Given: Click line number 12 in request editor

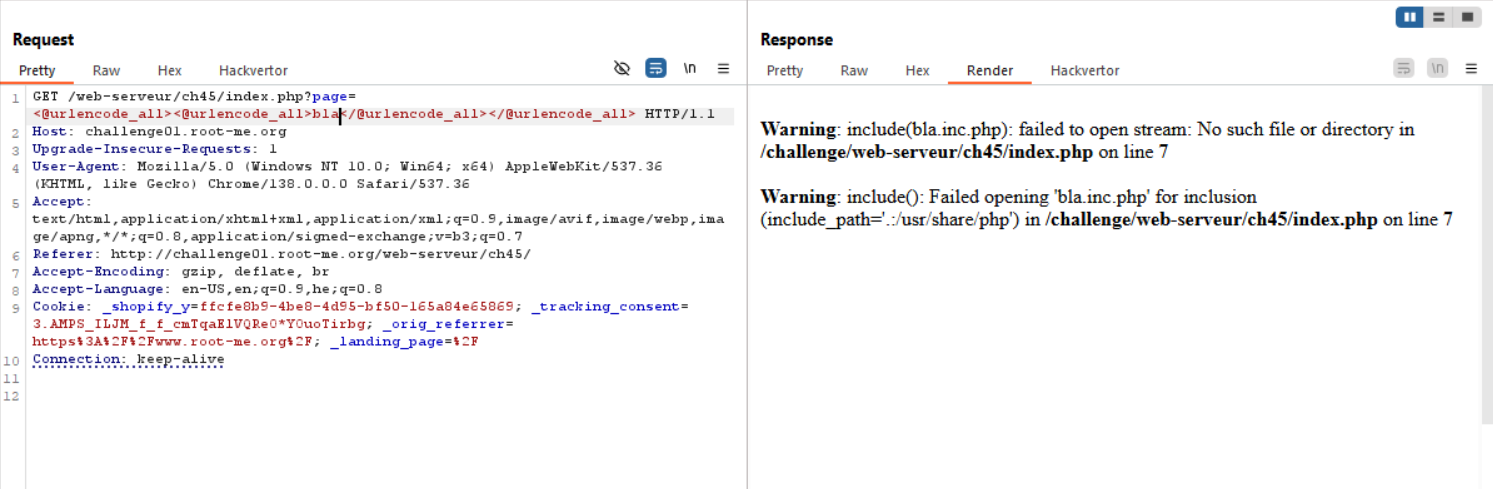Looking at the screenshot, I should (x=11, y=396).
